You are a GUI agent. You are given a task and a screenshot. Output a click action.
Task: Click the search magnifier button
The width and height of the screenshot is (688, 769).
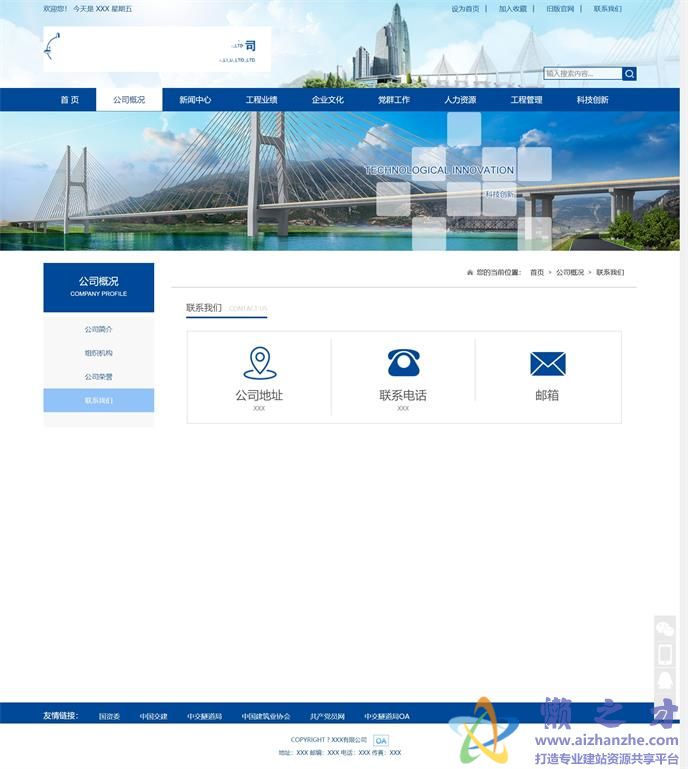(629, 74)
